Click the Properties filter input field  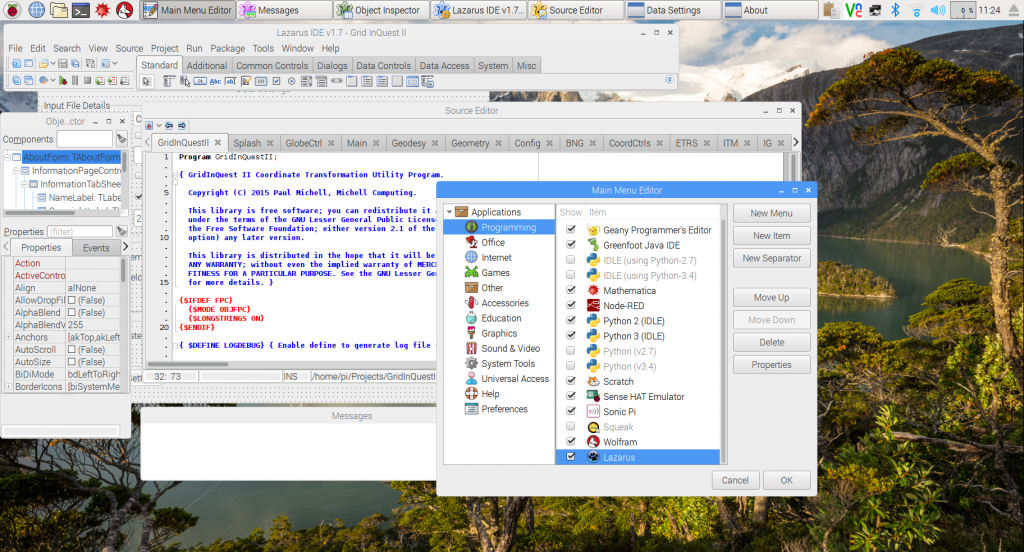80,231
